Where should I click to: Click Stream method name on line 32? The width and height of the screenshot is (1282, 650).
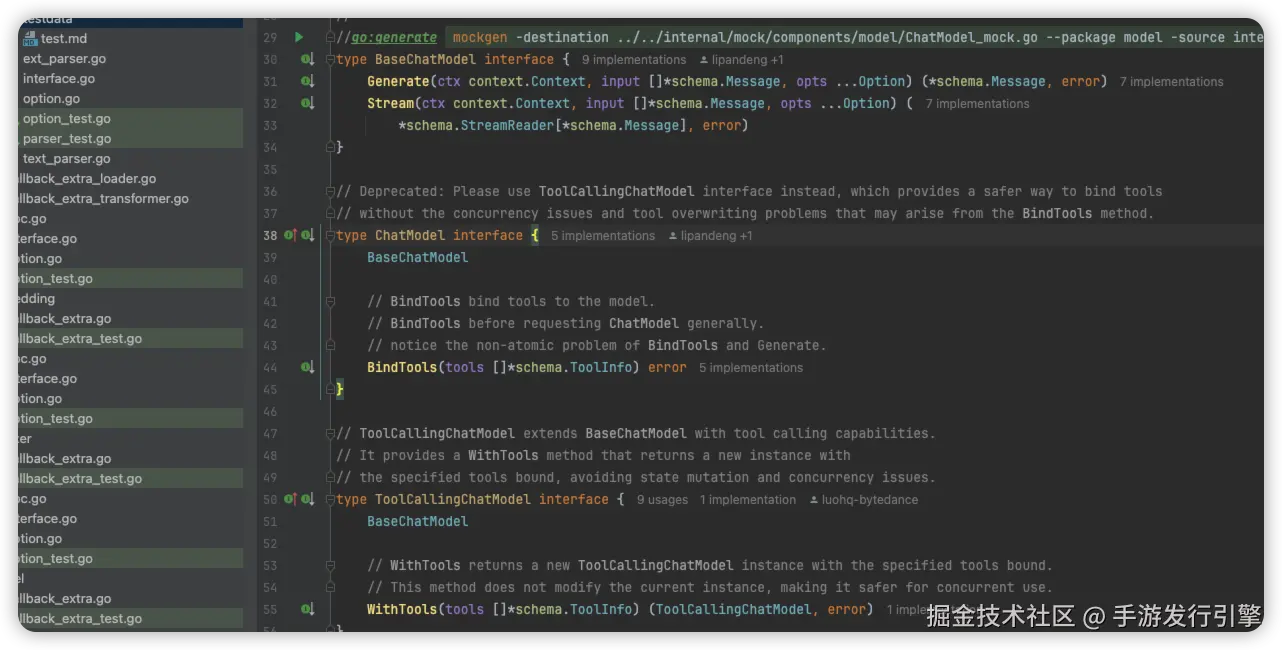pos(390,104)
